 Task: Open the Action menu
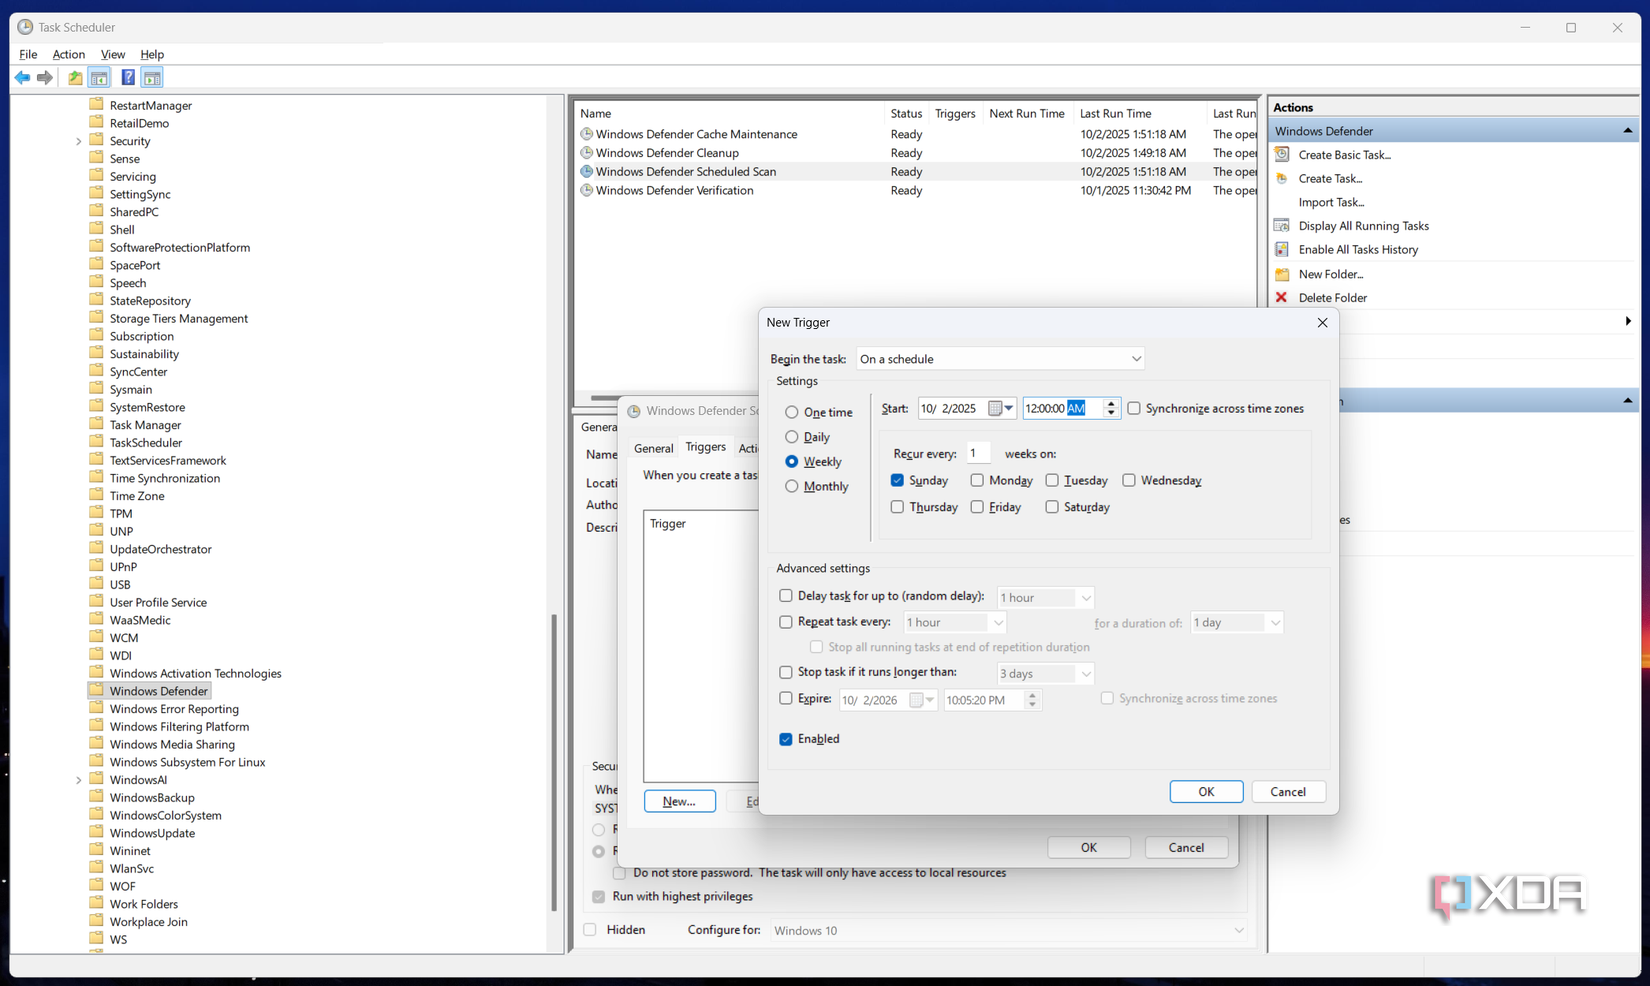68,54
